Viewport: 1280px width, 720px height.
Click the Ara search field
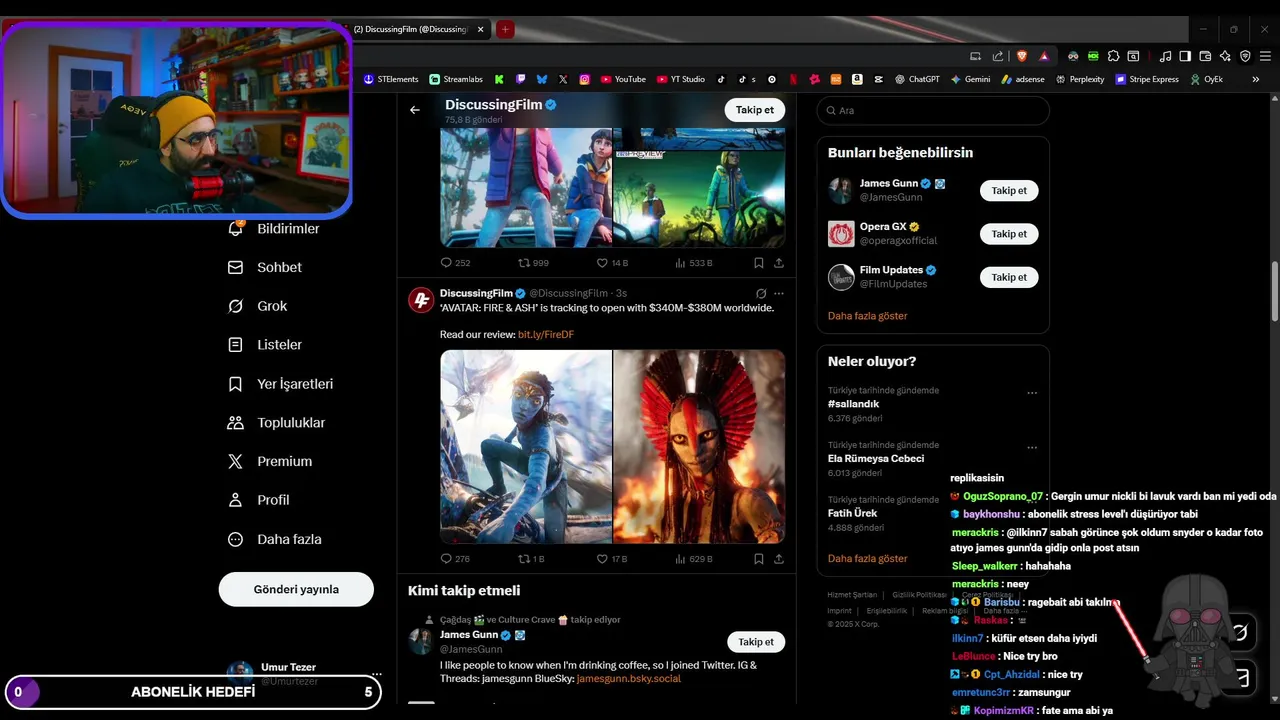pyautogui.click(x=933, y=110)
